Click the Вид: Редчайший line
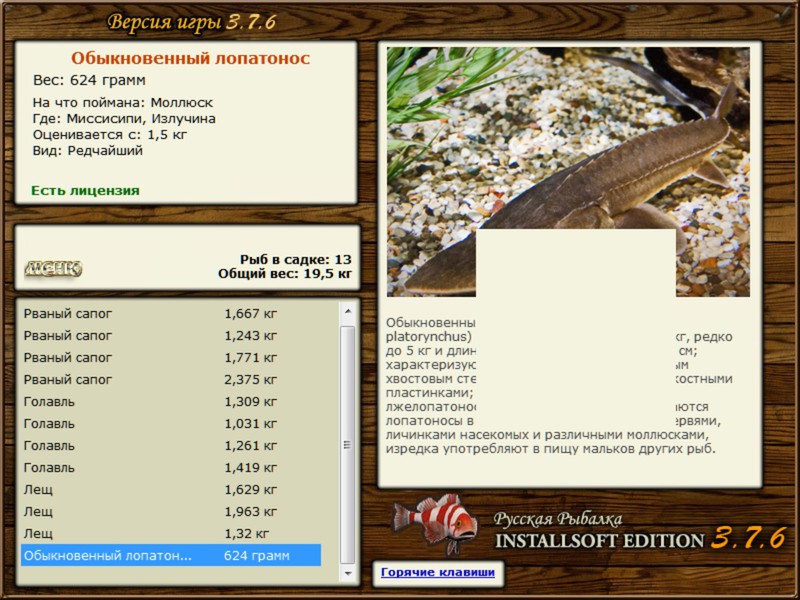 pyautogui.click(x=88, y=151)
